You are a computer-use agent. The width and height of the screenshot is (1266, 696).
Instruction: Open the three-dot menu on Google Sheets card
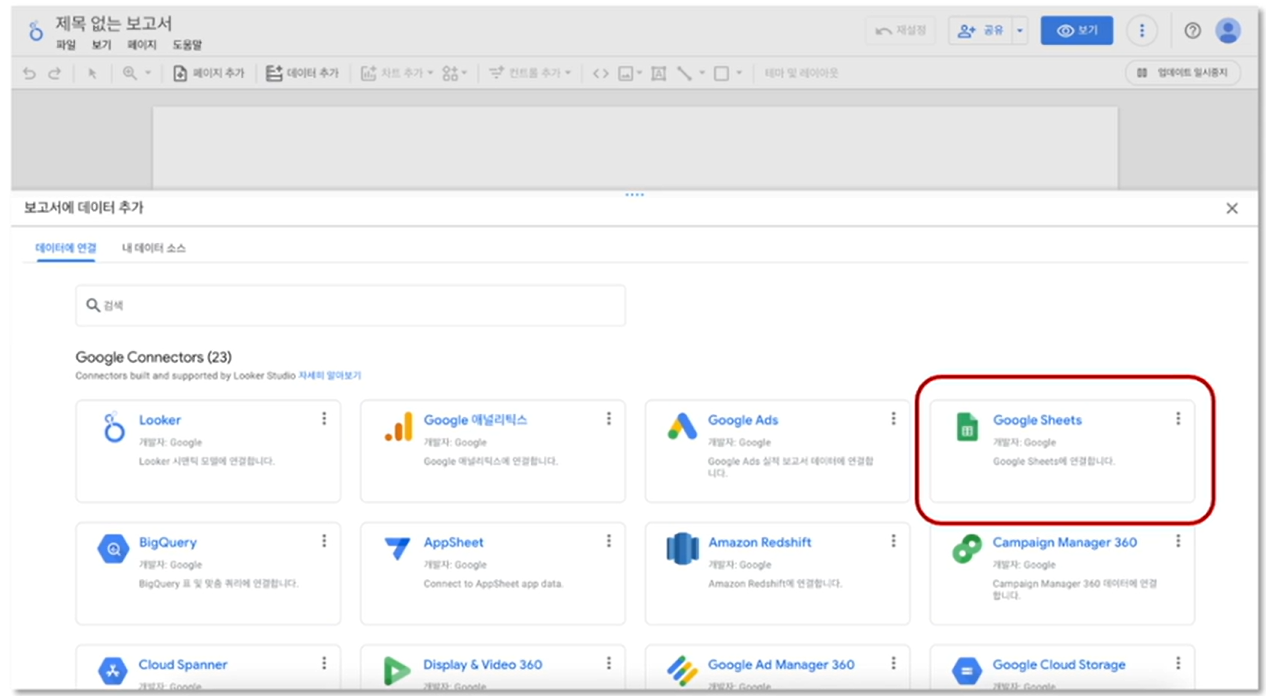pyautogui.click(x=1178, y=419)
